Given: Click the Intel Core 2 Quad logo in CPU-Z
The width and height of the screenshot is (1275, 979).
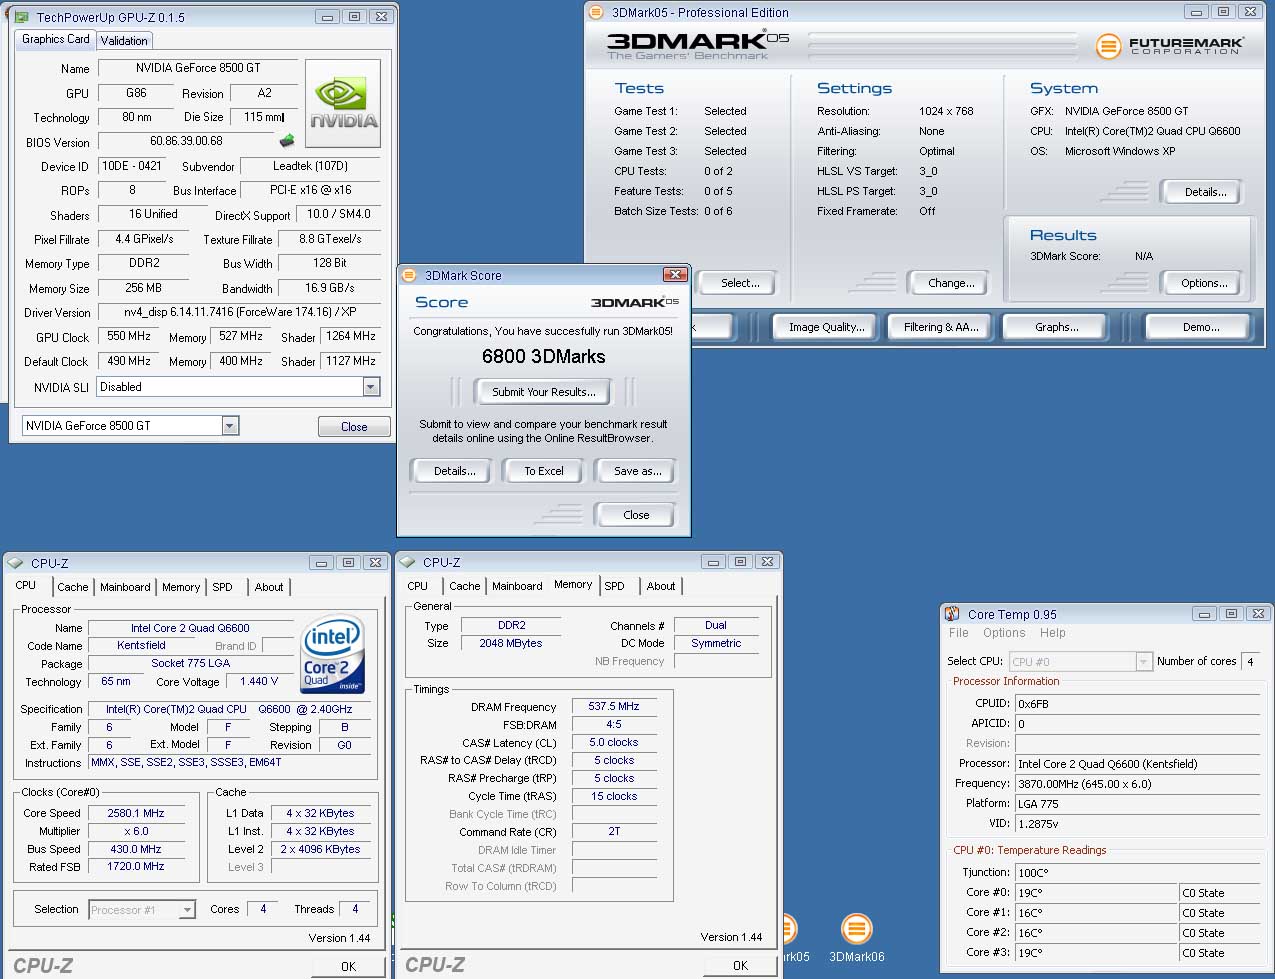Looking at the screenshot, I should pos(333,653).
